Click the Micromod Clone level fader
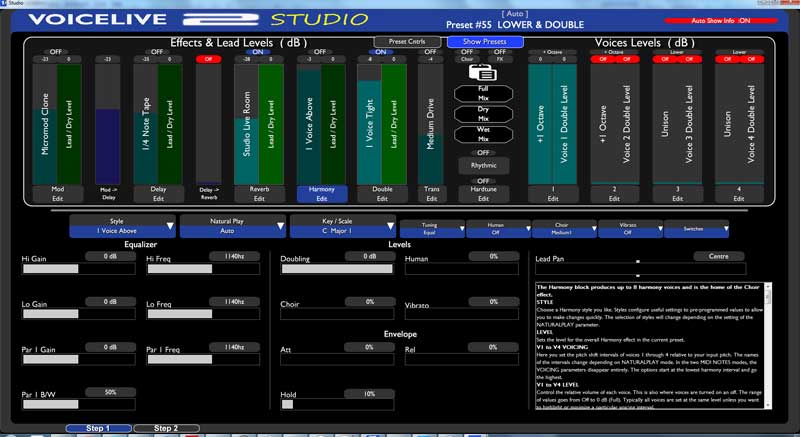Image resolution: width=800 pixels, height=437 pixels. click(45, 124)
